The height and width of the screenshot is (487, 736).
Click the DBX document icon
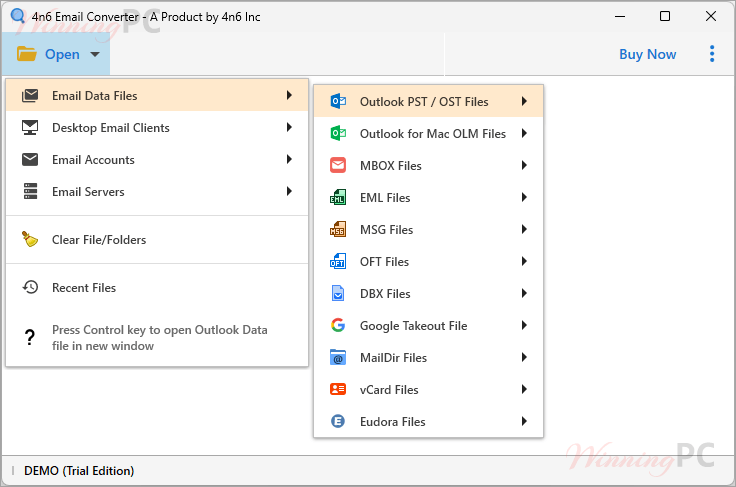tap(338, 293)
